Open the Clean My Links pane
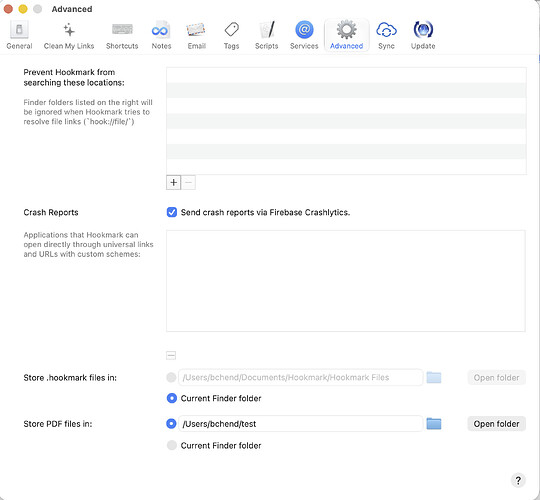Screen dimensions: 540x500 coord(69,35)
